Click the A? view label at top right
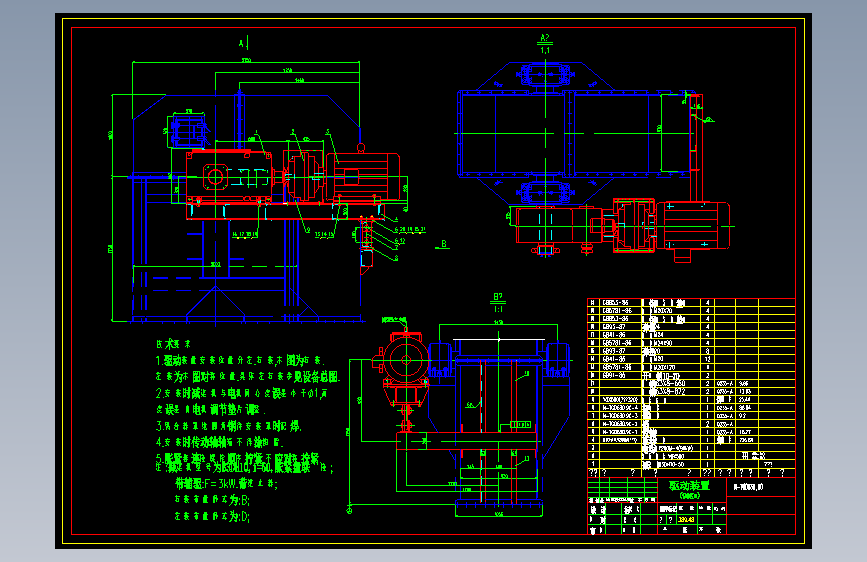Viewport: 867px width, 562px height. pyautogui.click(x=545, y=38)
